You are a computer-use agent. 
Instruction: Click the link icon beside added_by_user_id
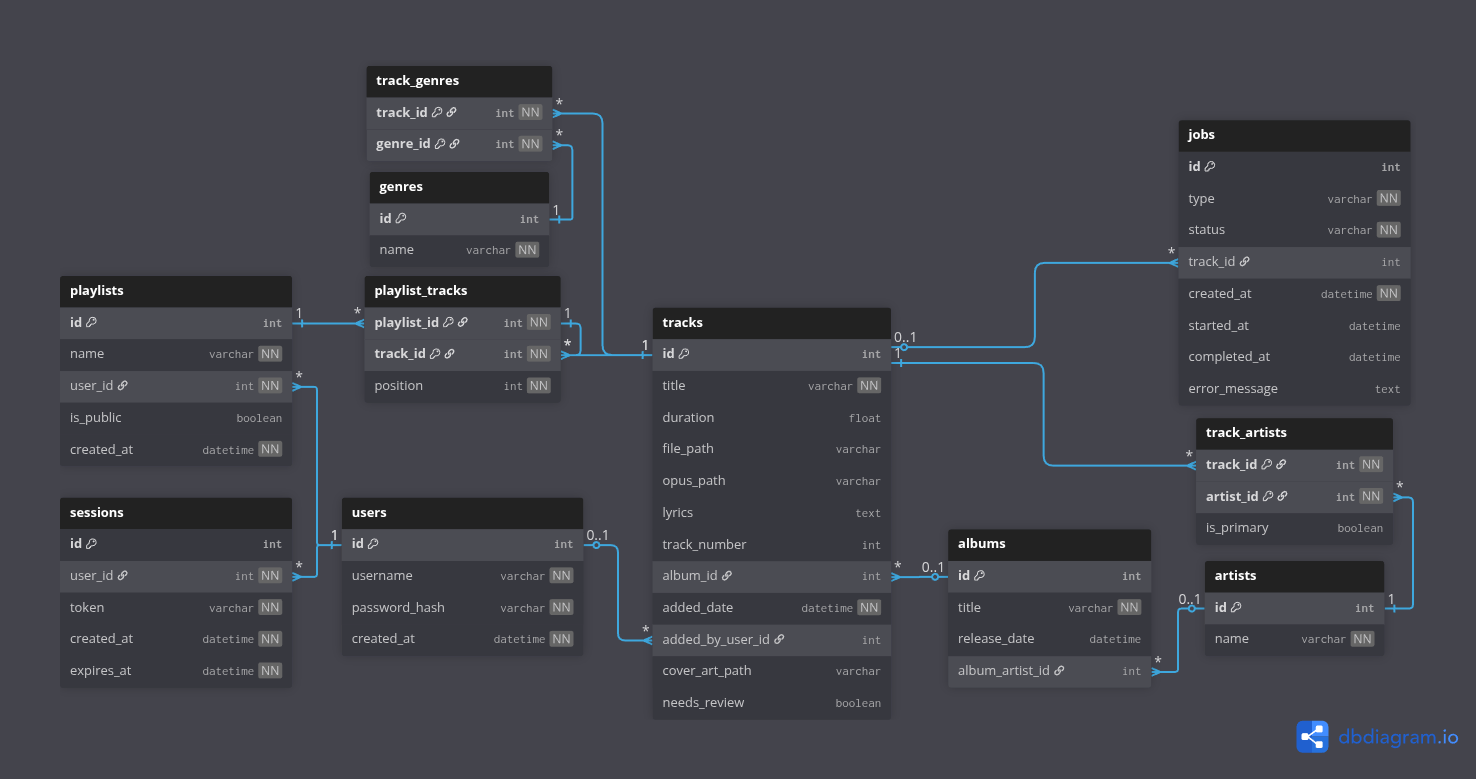(779, 640)
